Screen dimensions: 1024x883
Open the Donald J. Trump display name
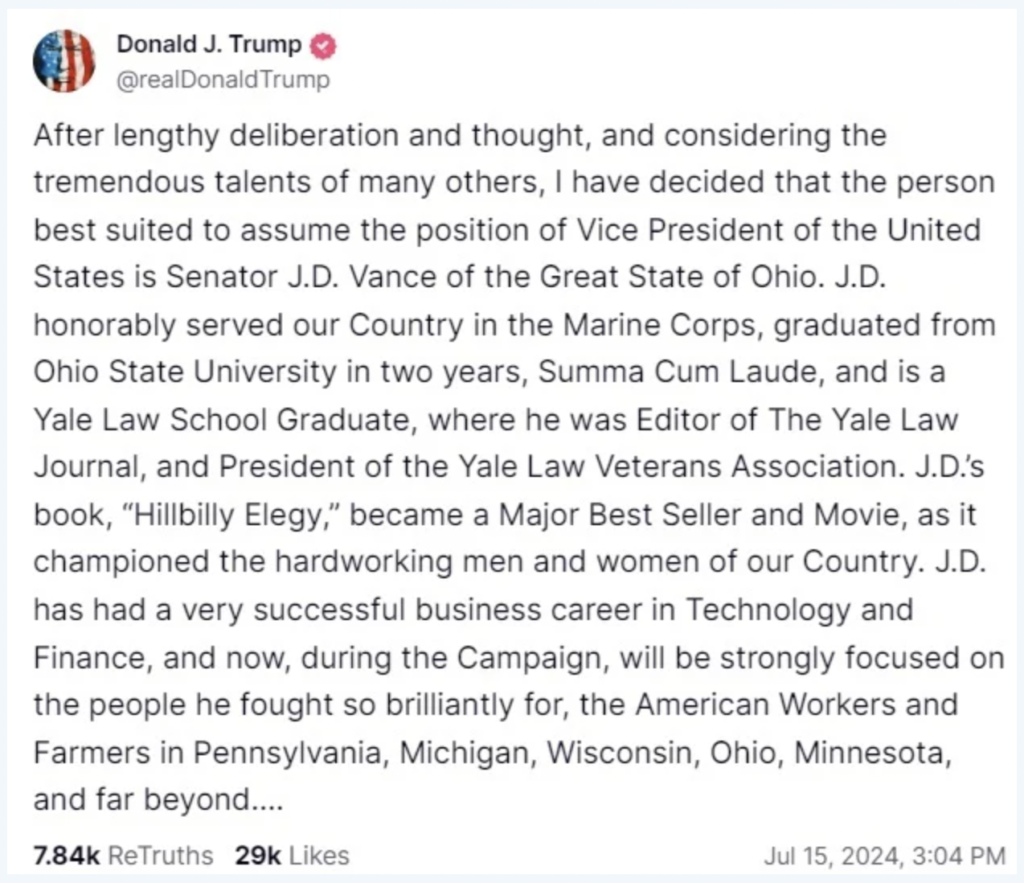point(209,44)
